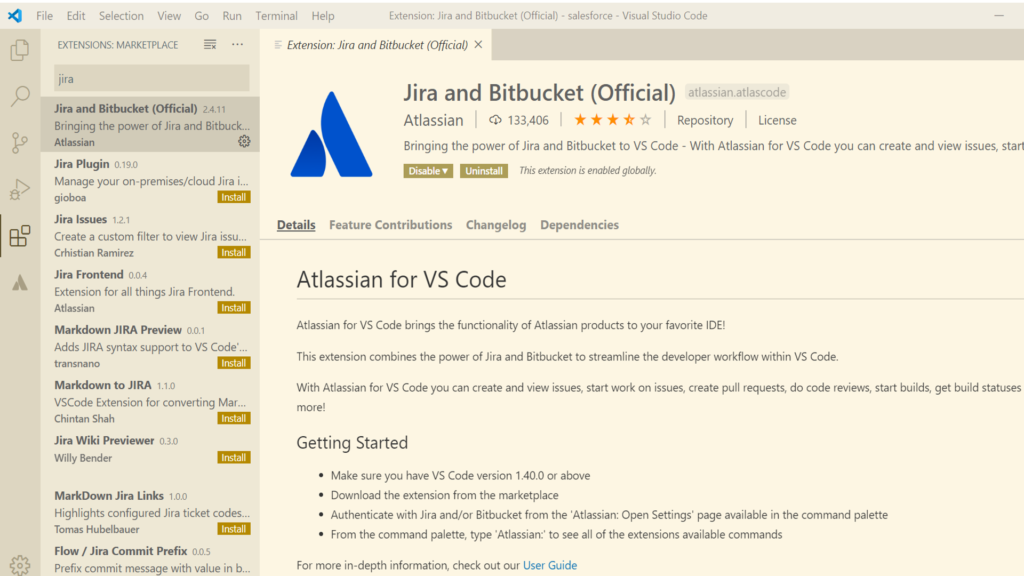Open the Extensions view icon
Viewport: 1024px width, 576px height.
(20, 236)
